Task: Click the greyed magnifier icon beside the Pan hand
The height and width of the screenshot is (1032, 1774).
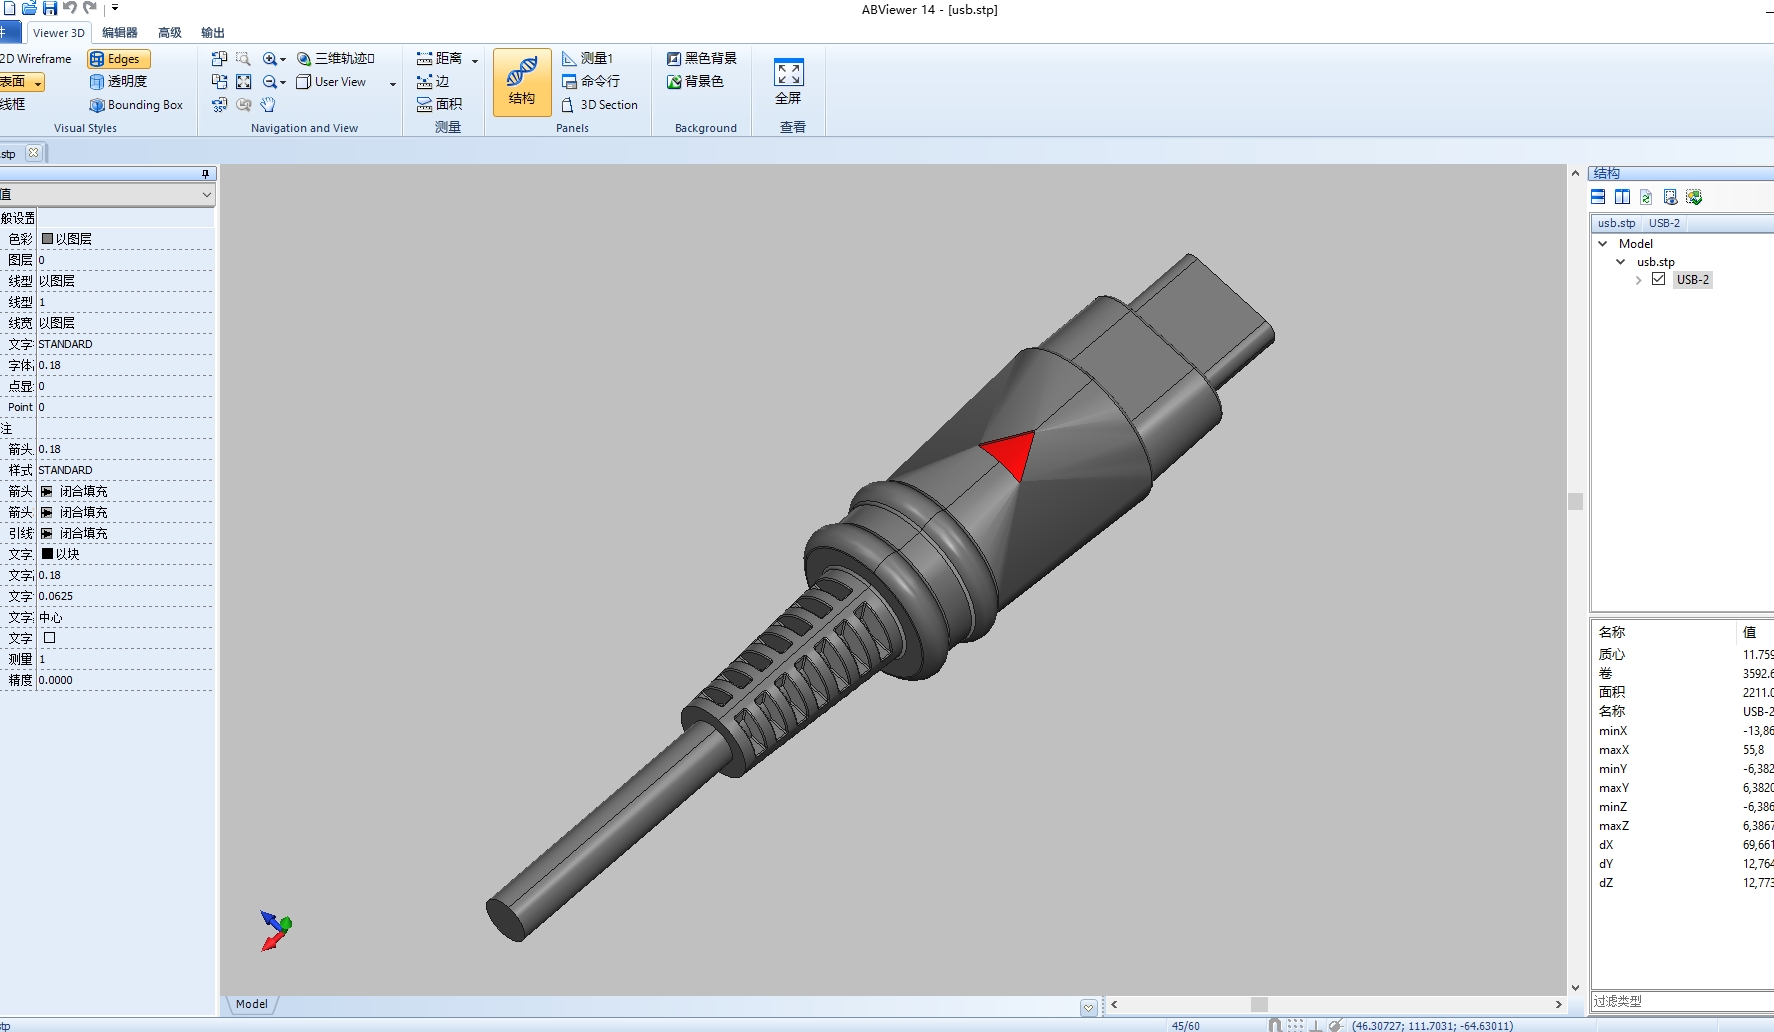Action: point(243,105)
